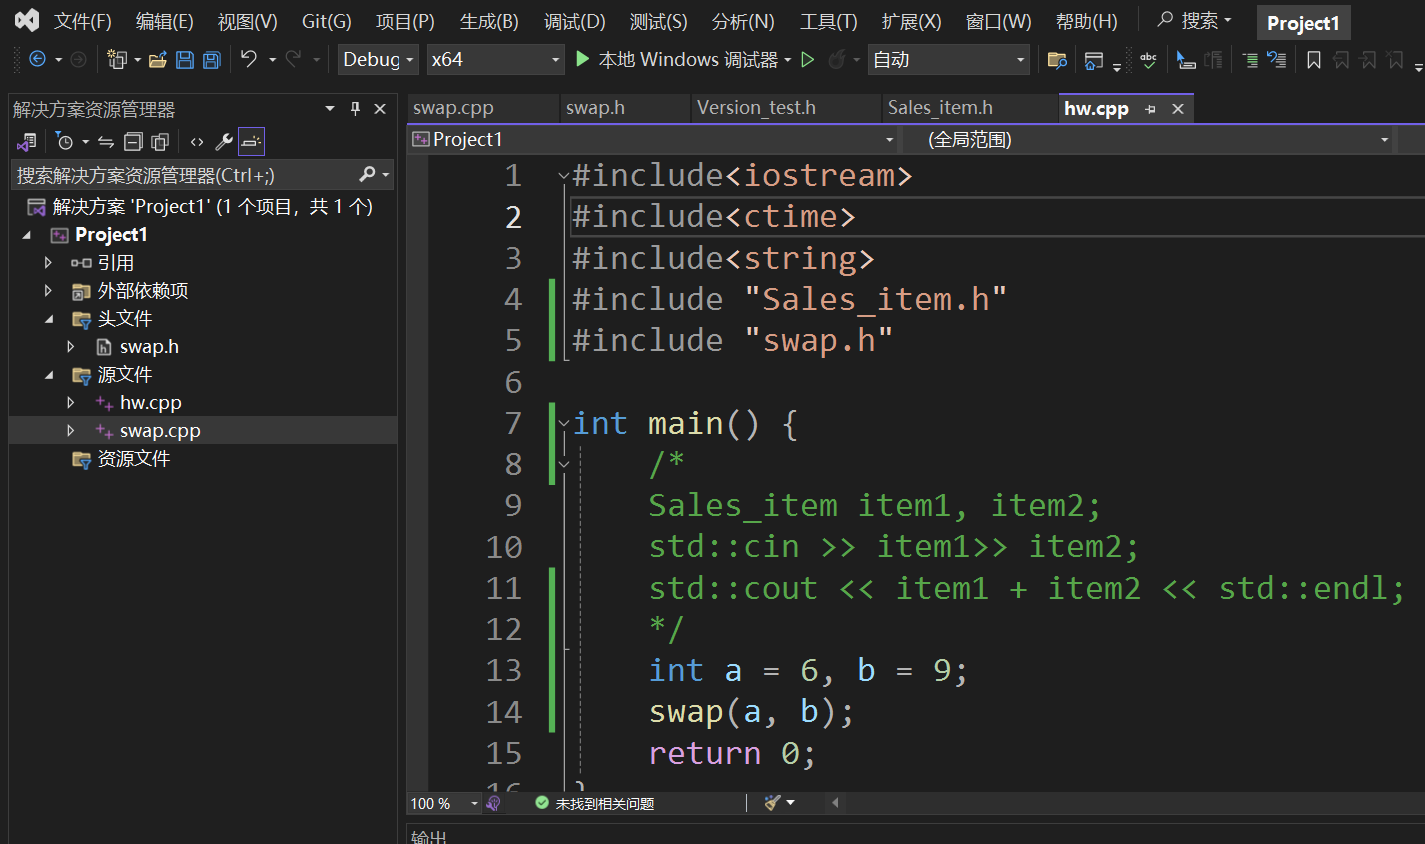Open the 调试(D) menu
The width and height of the screenshot is (1425, 844).
[x=575, y=21]
